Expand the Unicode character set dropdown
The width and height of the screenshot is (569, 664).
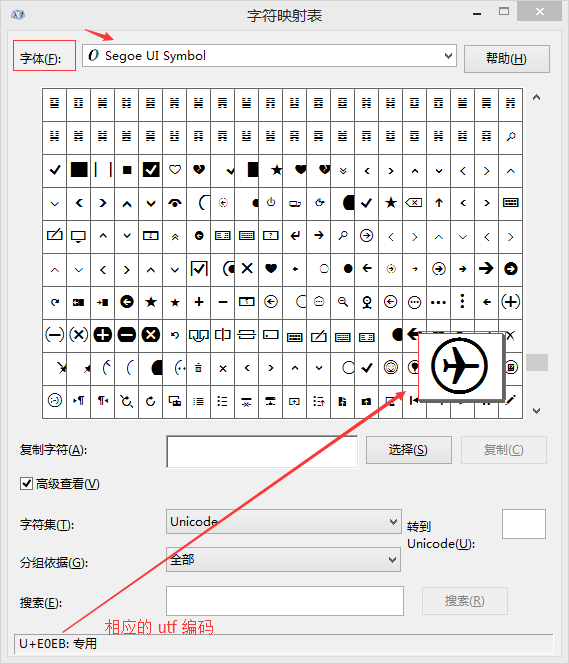(x=283, y=522)
